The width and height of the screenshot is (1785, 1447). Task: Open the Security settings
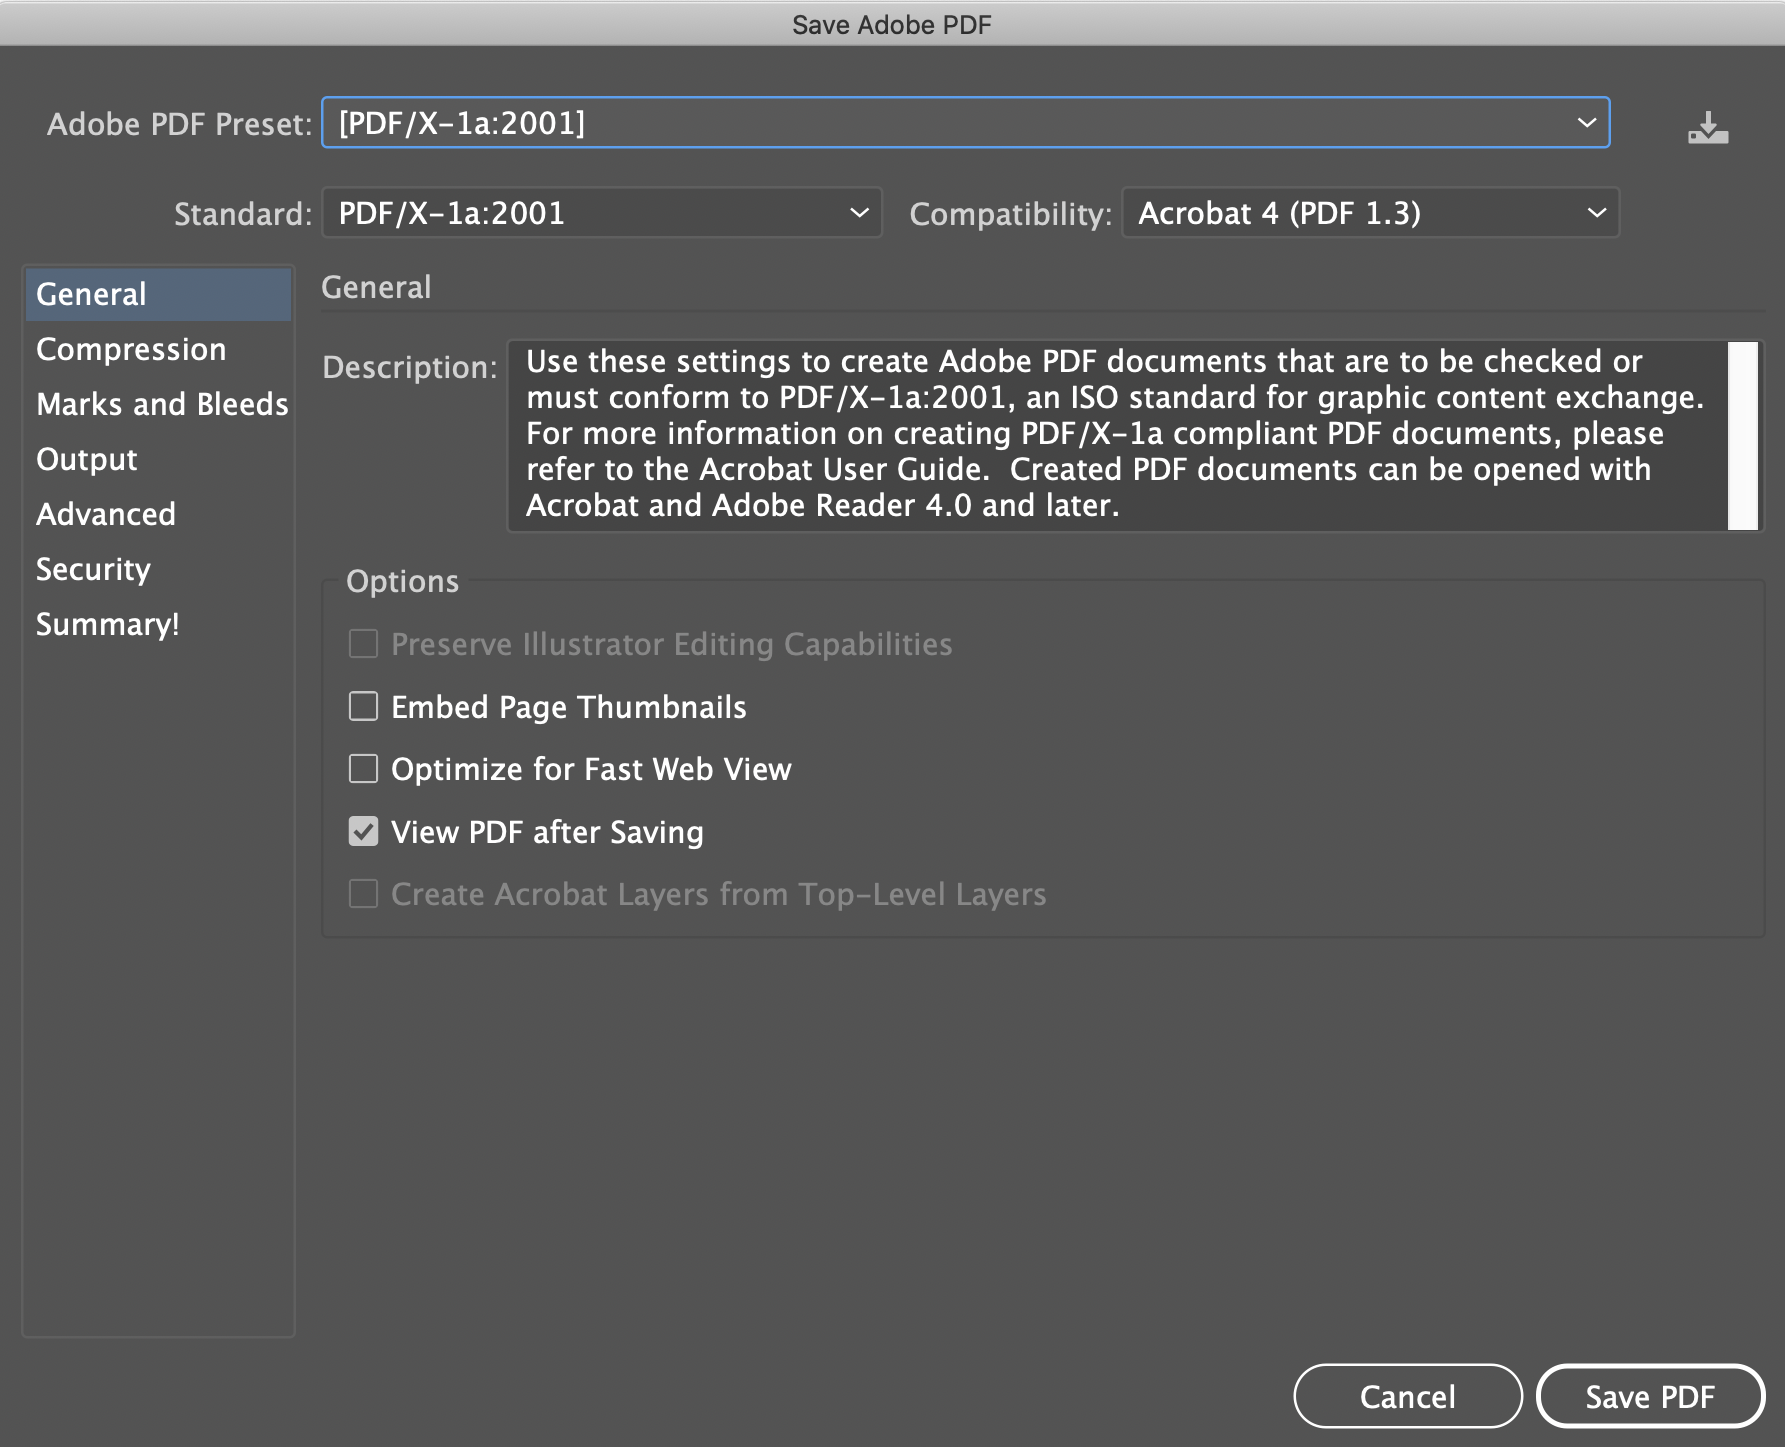click(x=93, y=569)
